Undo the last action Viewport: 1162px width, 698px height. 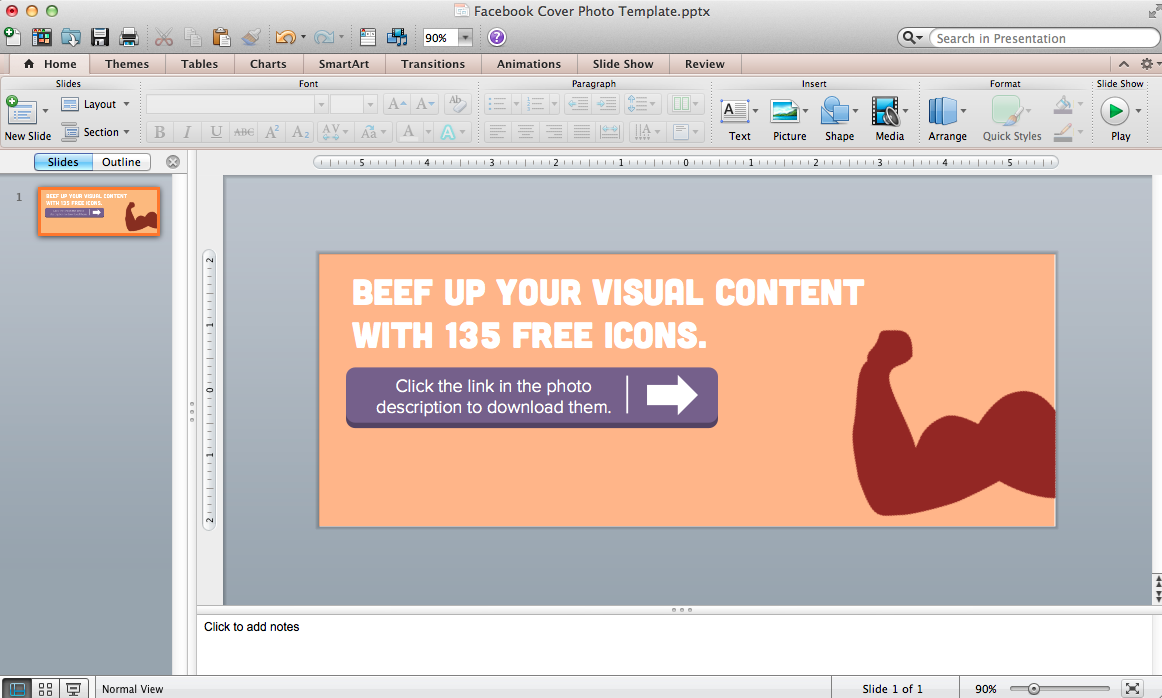285,37
